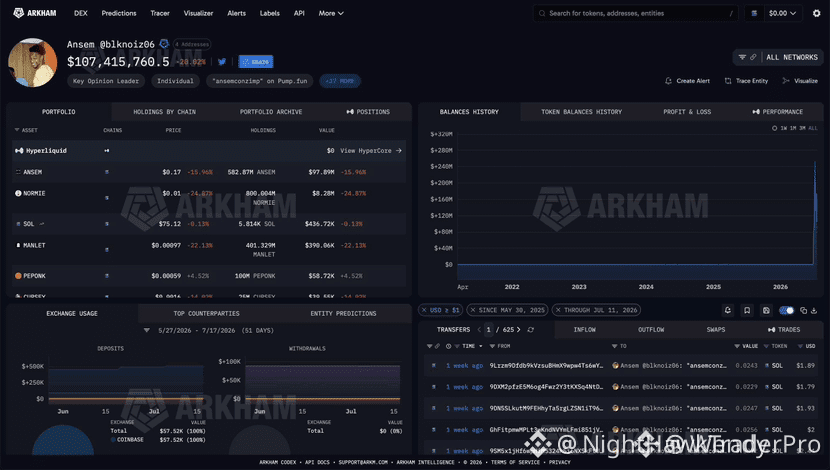Click the Share button
Image resolution: width=830 pixels, height=470 pixels.
(256, 62)
